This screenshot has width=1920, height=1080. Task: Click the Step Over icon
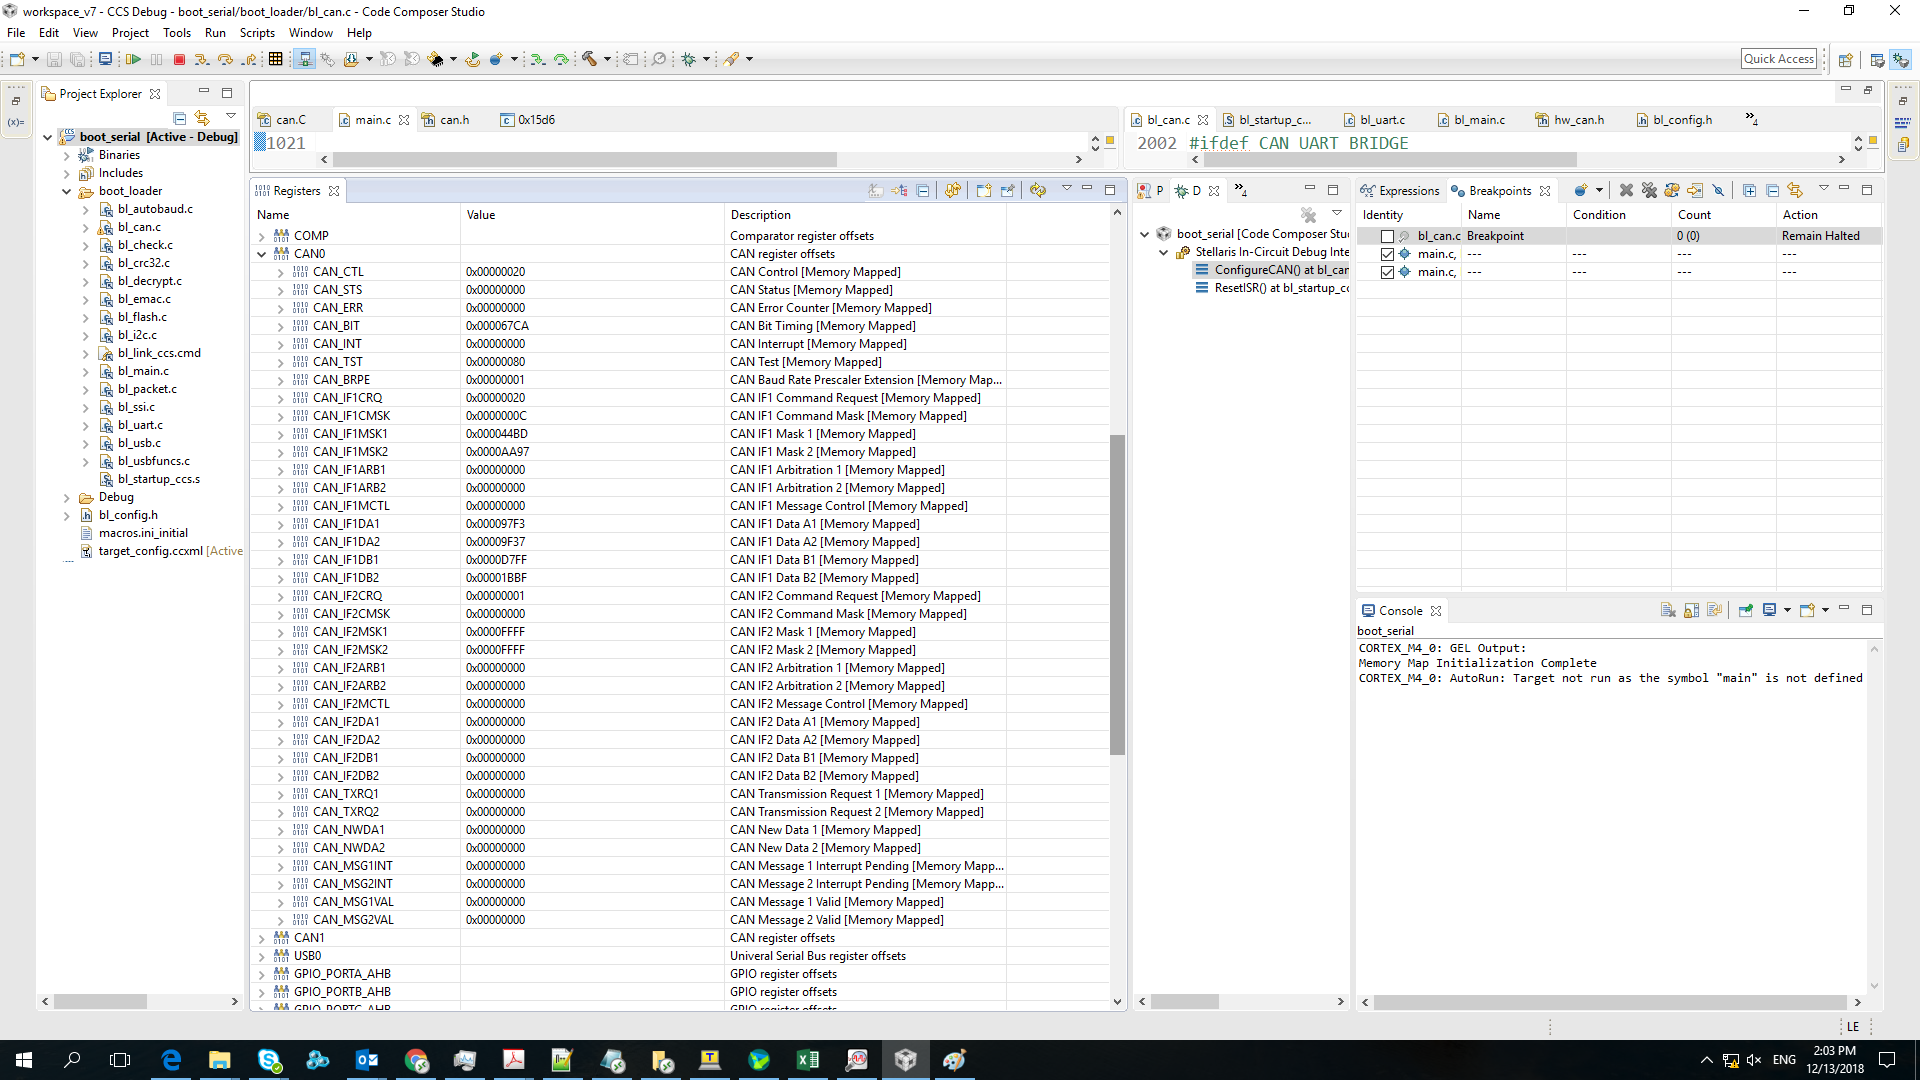point(225,60)
